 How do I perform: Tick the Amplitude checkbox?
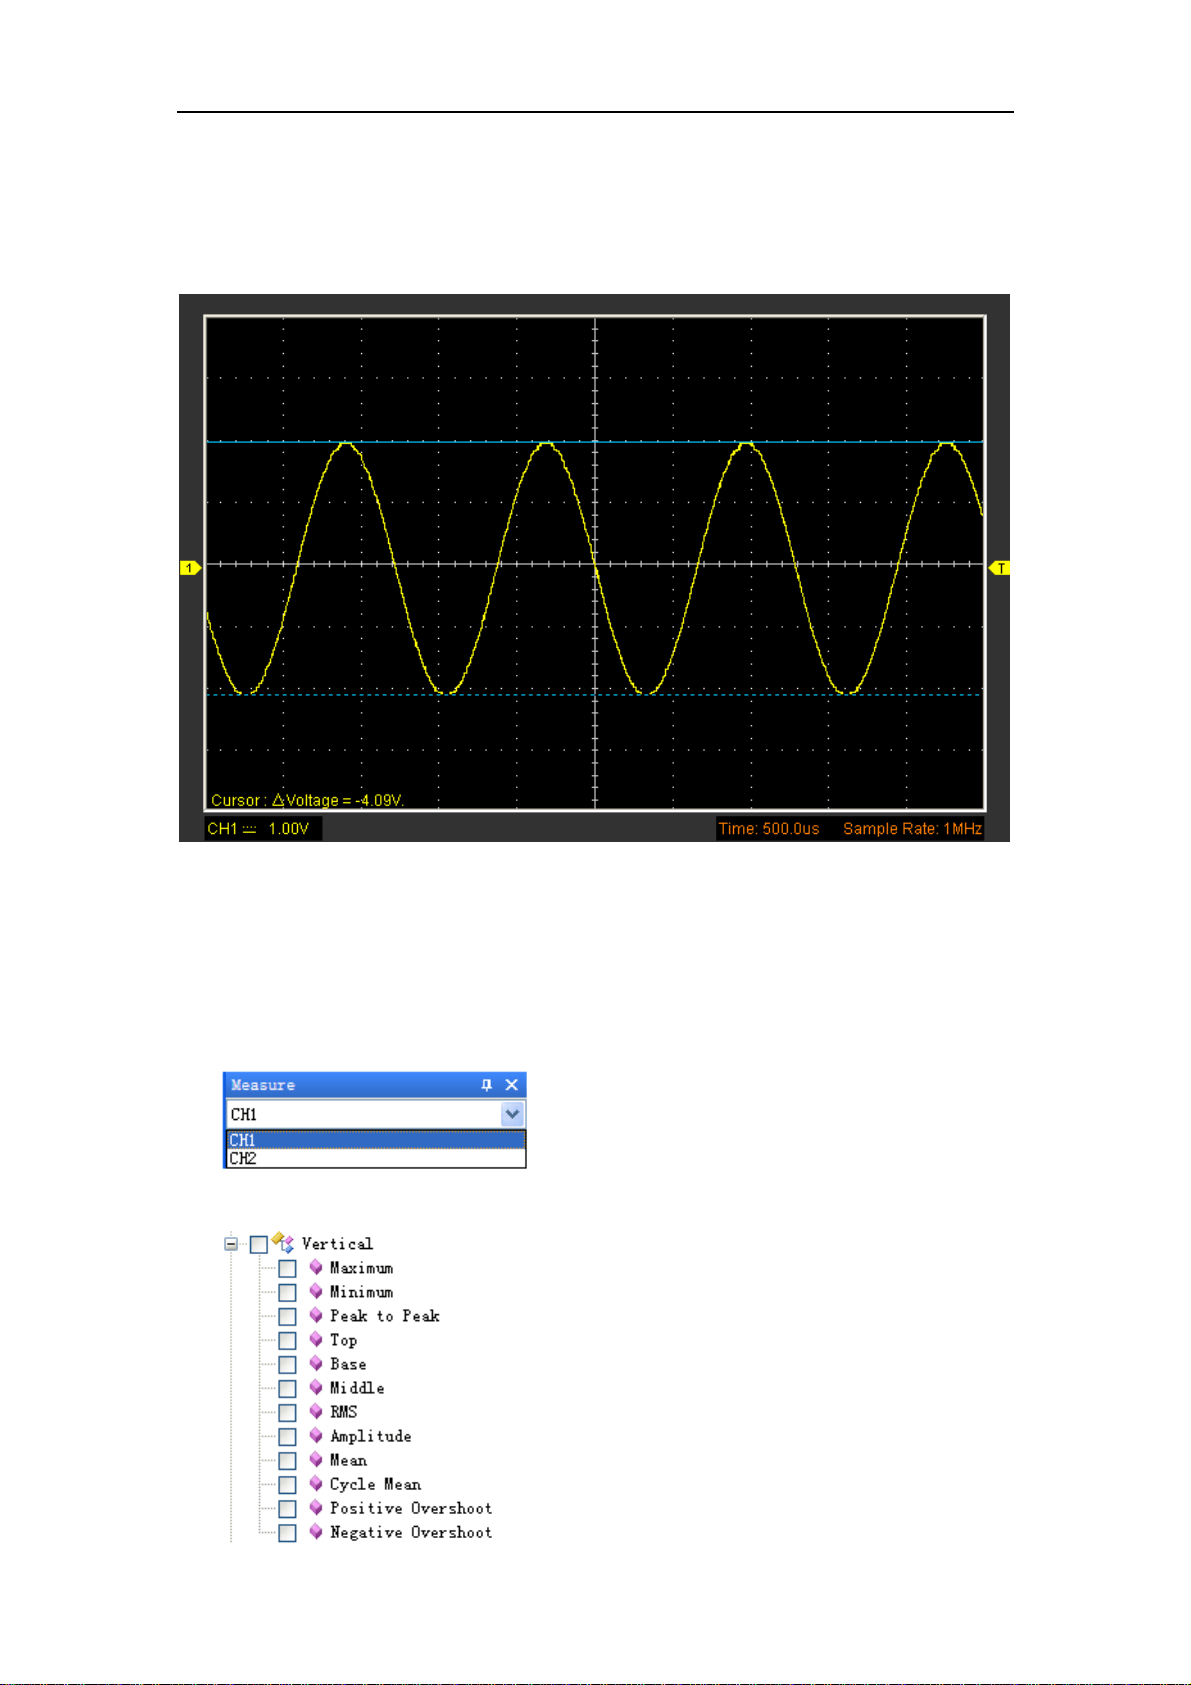pyautogui.click(x=287, y=1437)
